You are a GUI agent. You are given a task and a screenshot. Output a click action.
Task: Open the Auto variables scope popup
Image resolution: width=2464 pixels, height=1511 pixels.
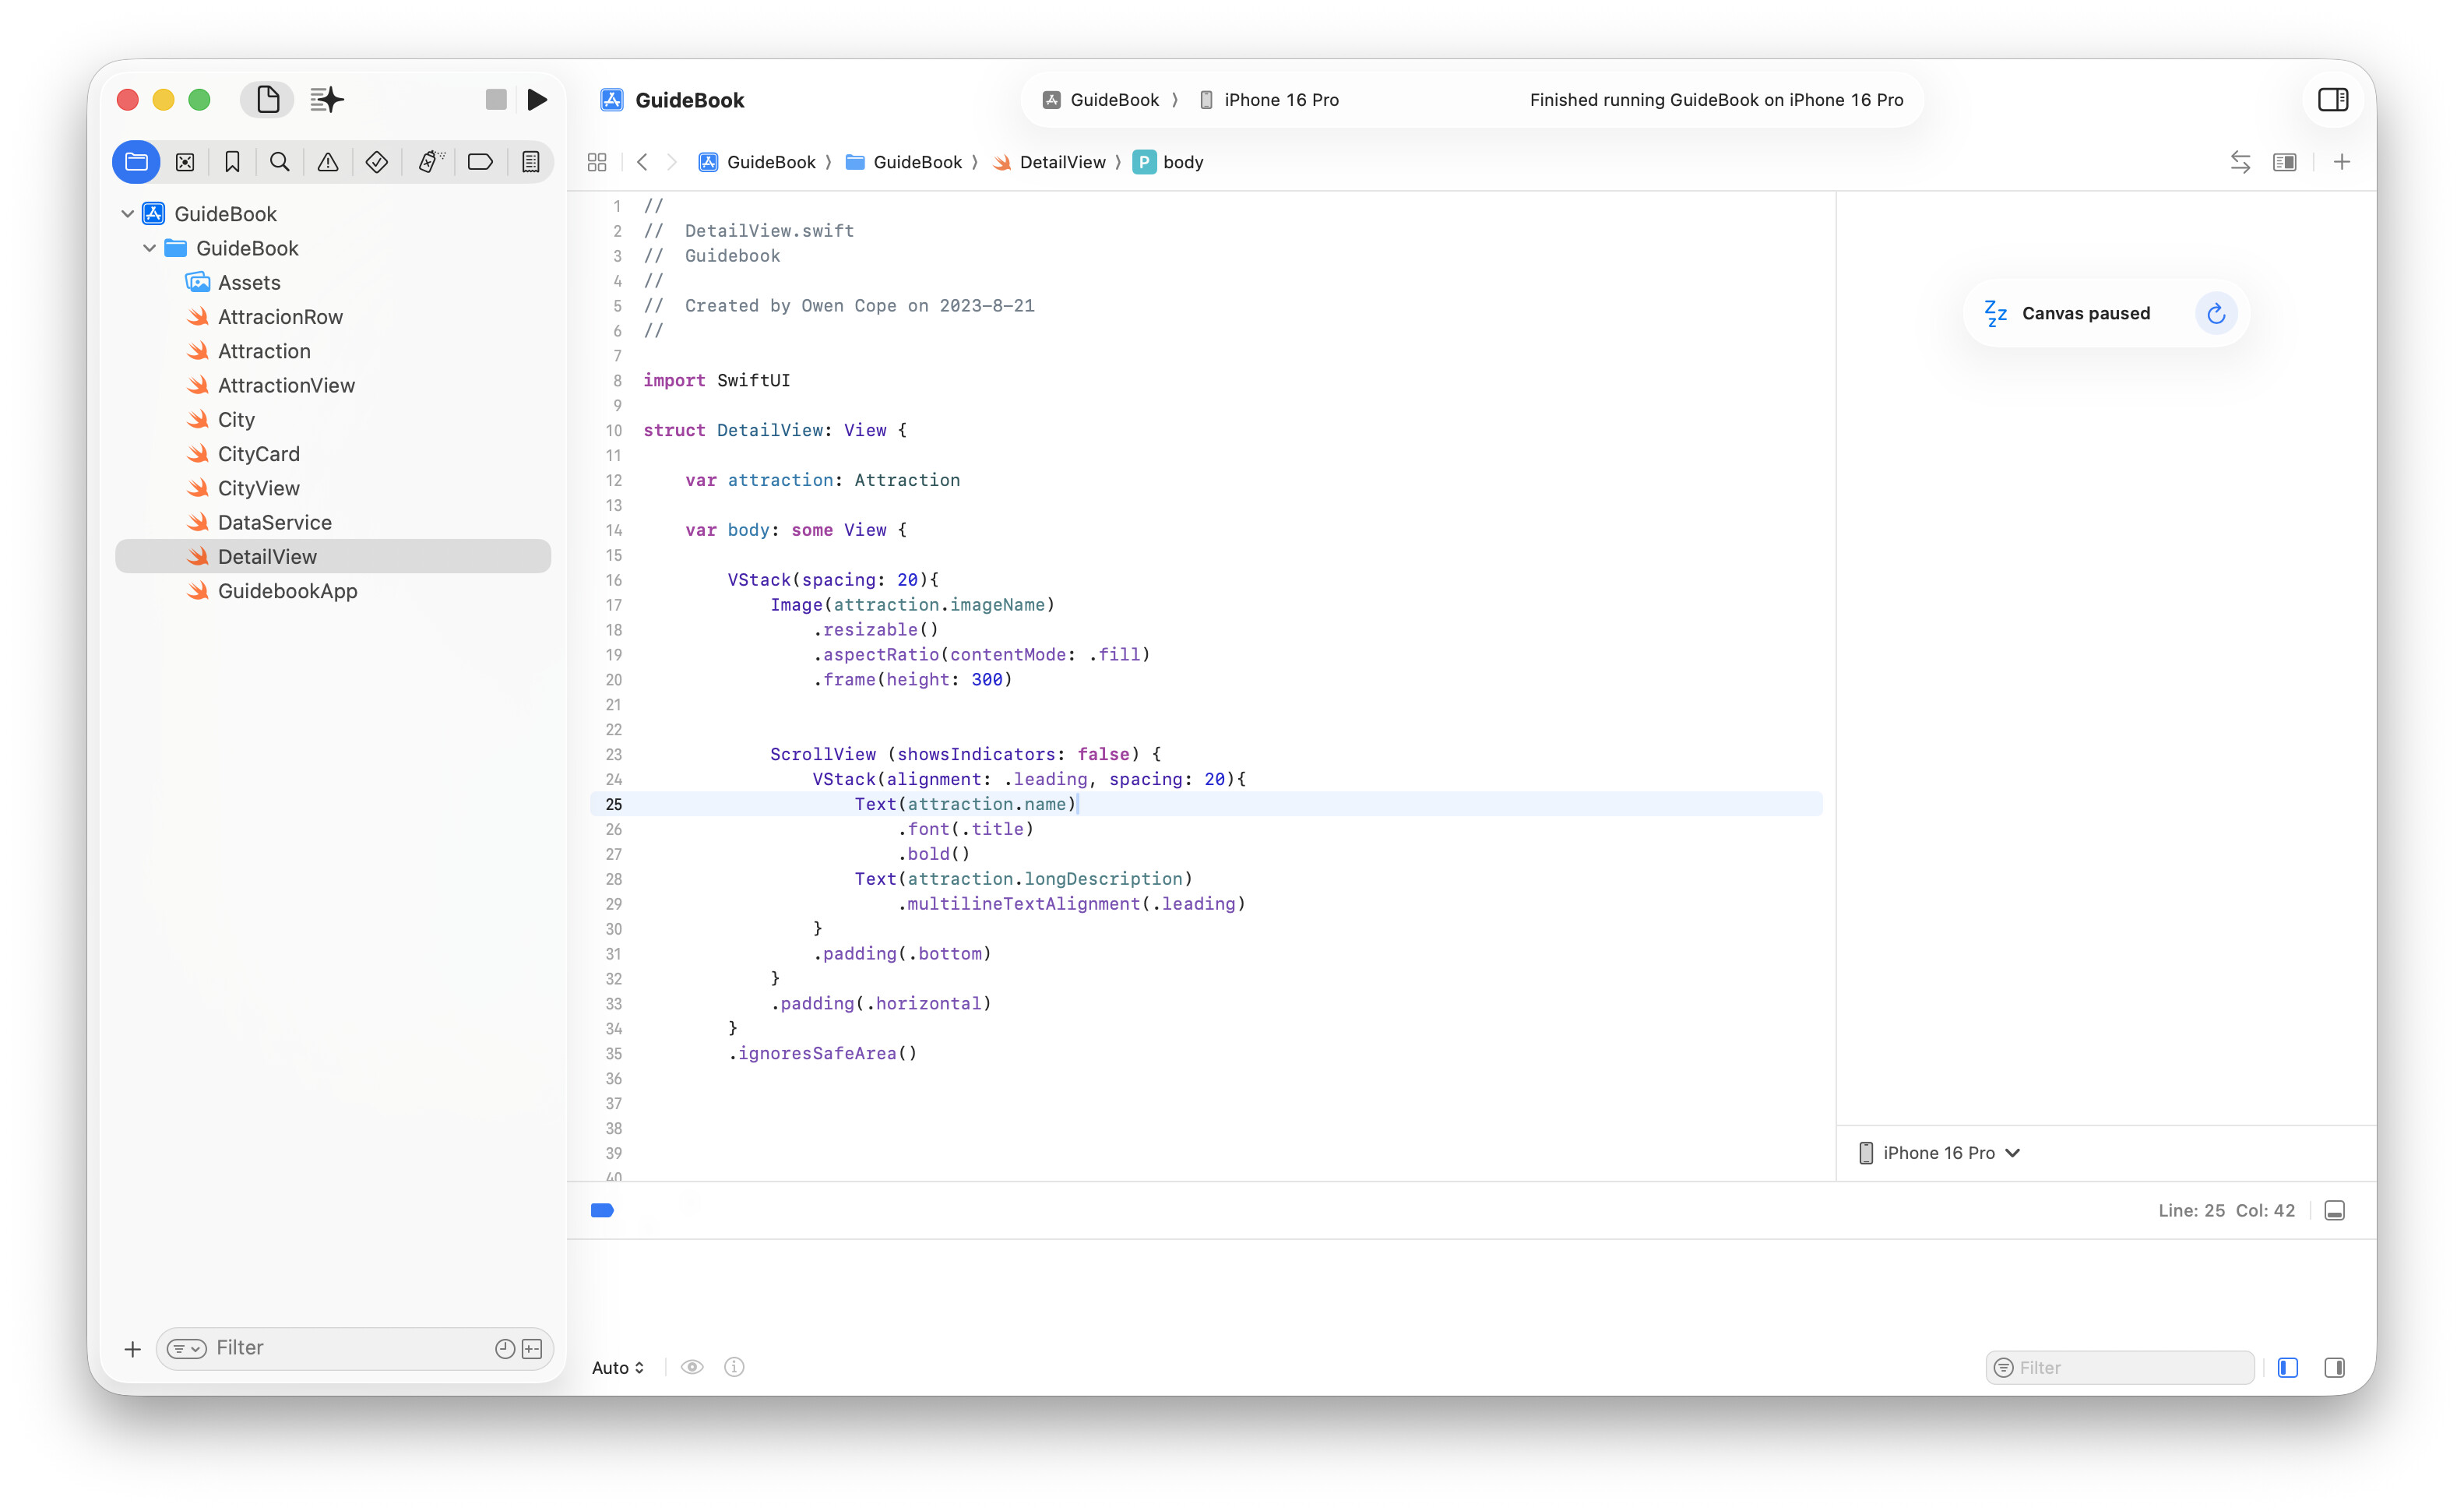coord(617,1368)
